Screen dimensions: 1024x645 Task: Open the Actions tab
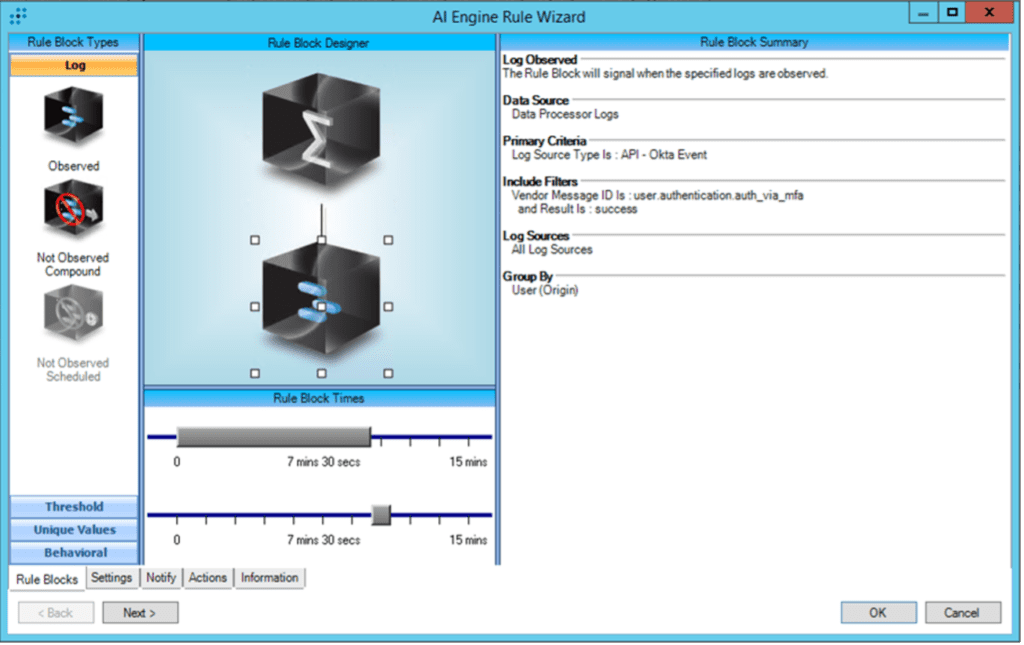pos(208,578)
